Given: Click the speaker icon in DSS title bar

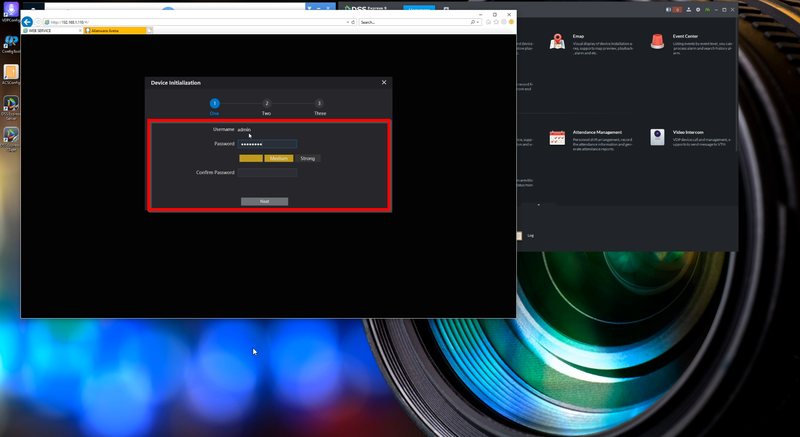Looking at the screenshot, I should 668,10.
